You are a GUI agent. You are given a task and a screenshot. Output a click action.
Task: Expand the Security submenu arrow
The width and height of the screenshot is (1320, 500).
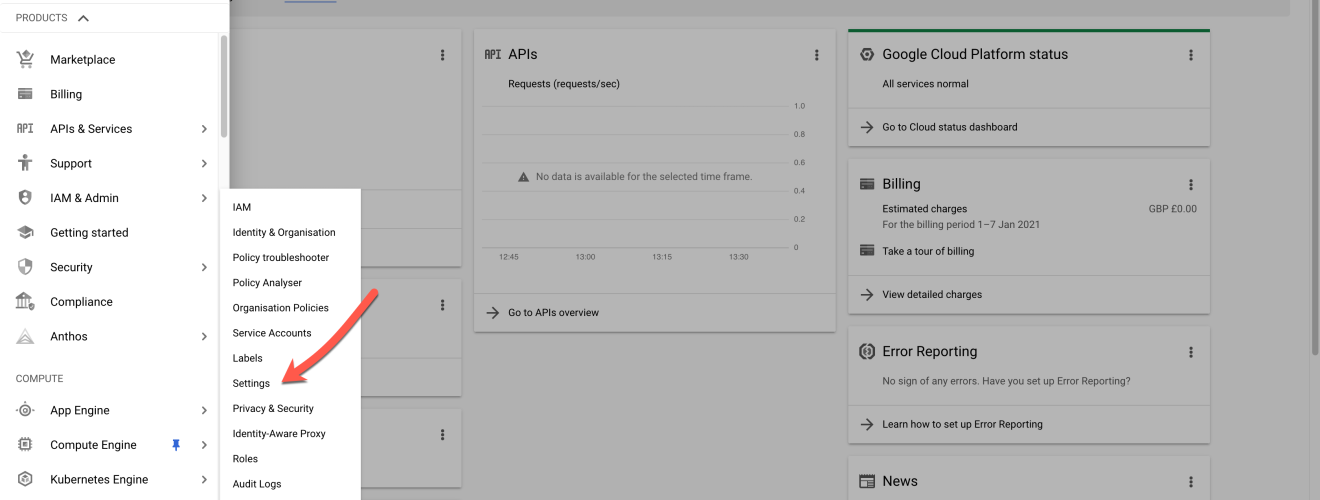(x=204, y=267)
